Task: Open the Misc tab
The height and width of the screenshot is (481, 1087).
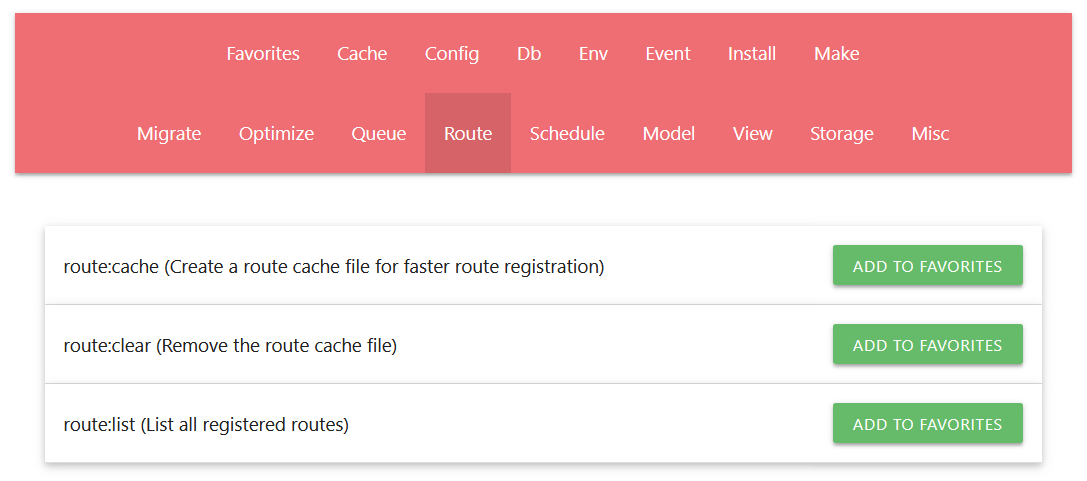Action: tap(931, 134)
